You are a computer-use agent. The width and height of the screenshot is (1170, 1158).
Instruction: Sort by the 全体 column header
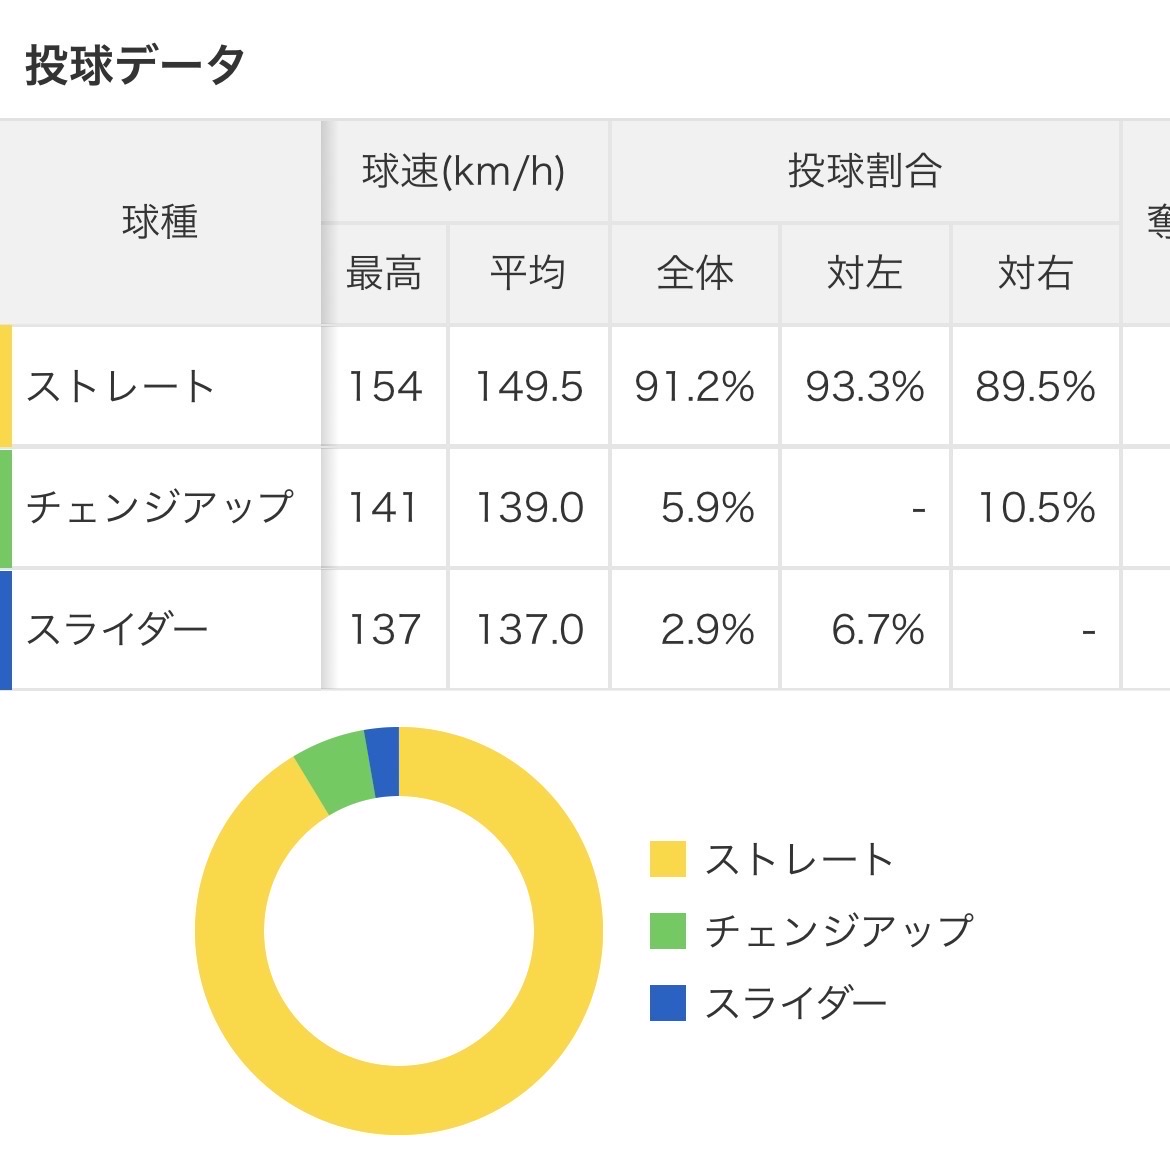[x=695, y=273]
